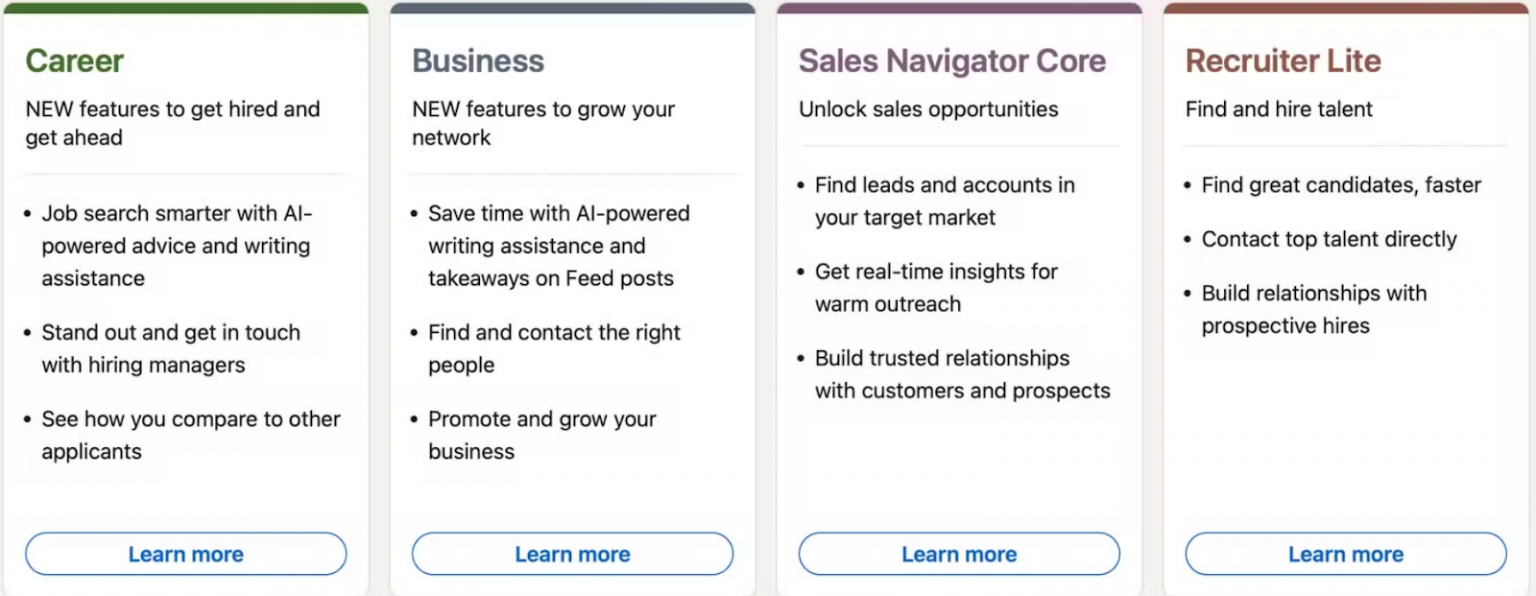Click Learn more for Sales Navigator Core
1536x596 pixels.
(x=958, y=553)
